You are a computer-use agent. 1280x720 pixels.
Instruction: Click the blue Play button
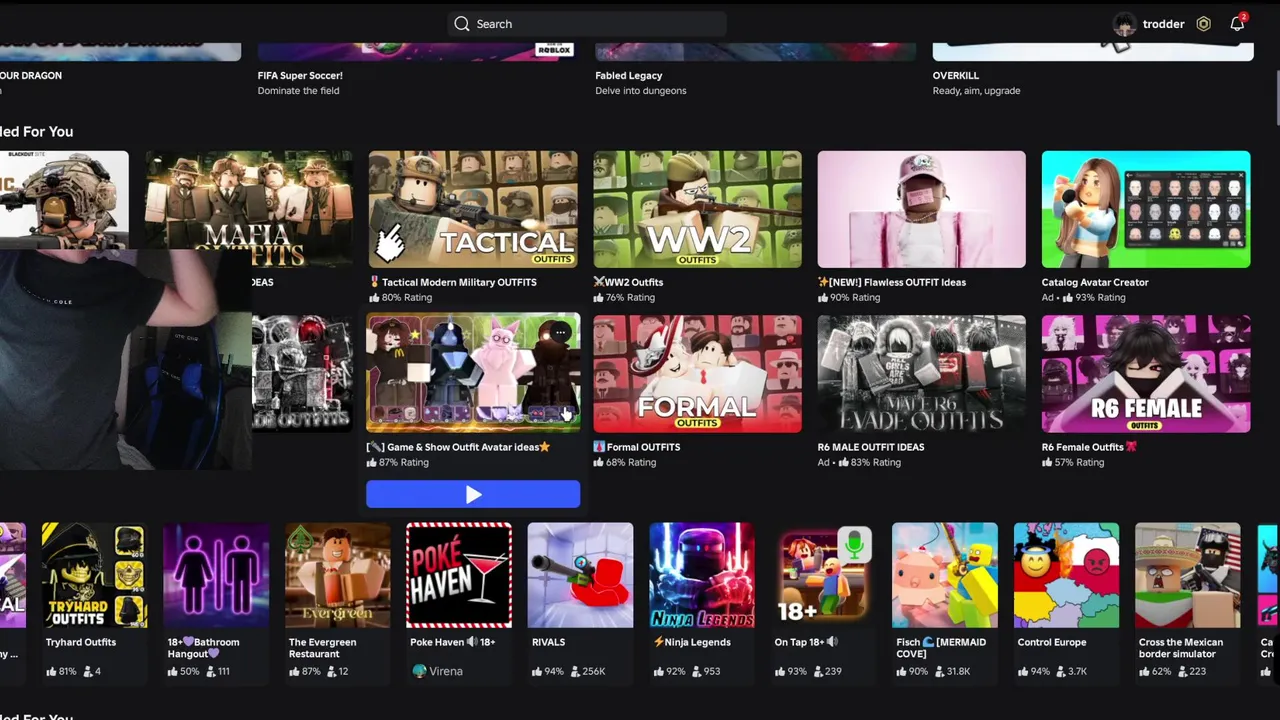click(473, 494)
